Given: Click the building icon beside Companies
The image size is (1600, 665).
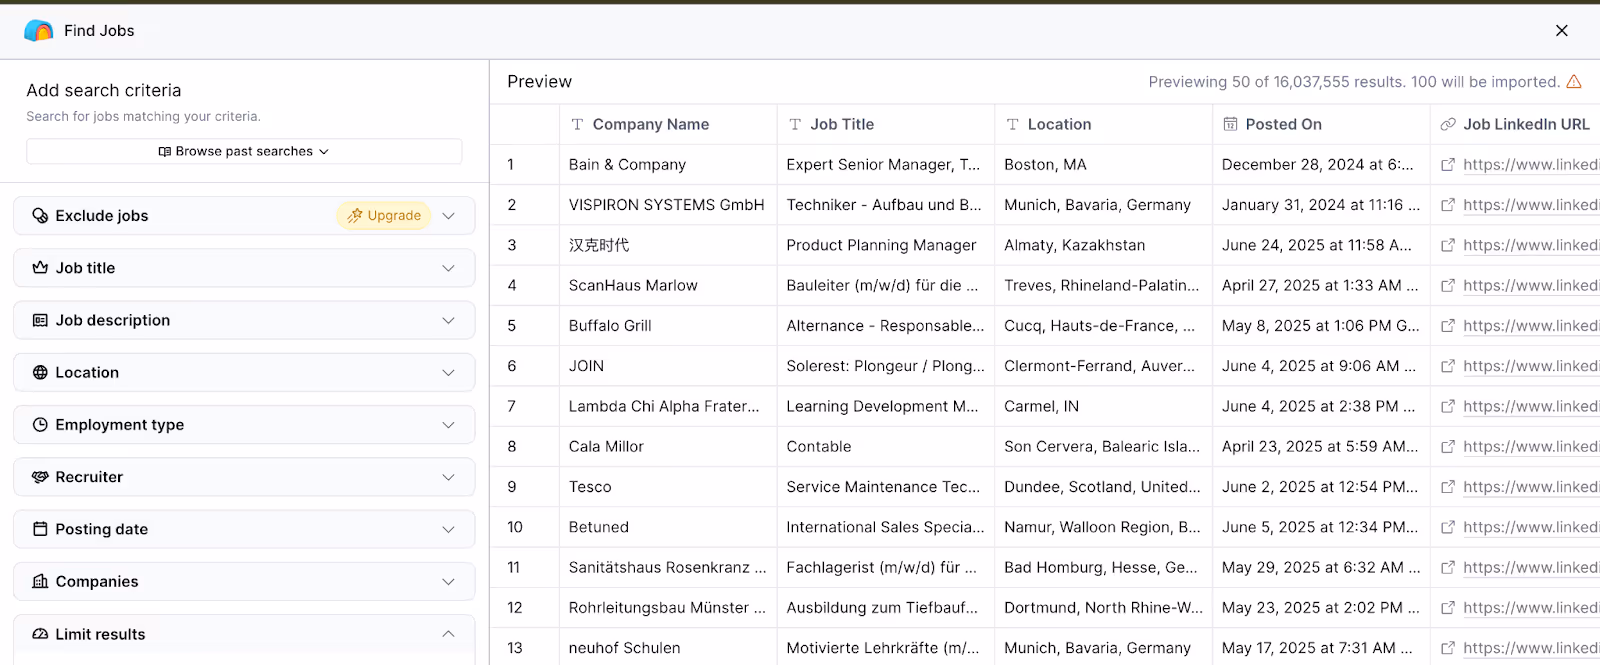Looking at the screenshot, I should pos(40,581).
